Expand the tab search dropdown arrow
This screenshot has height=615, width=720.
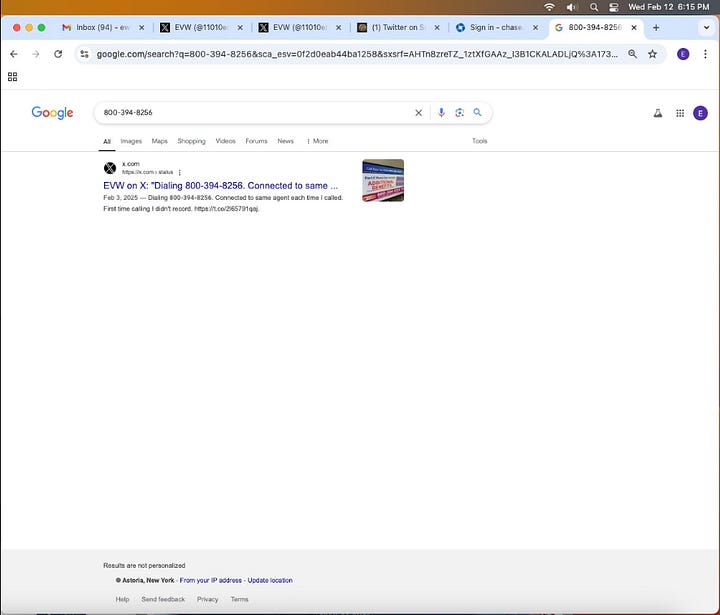click(x=706, y=28)
